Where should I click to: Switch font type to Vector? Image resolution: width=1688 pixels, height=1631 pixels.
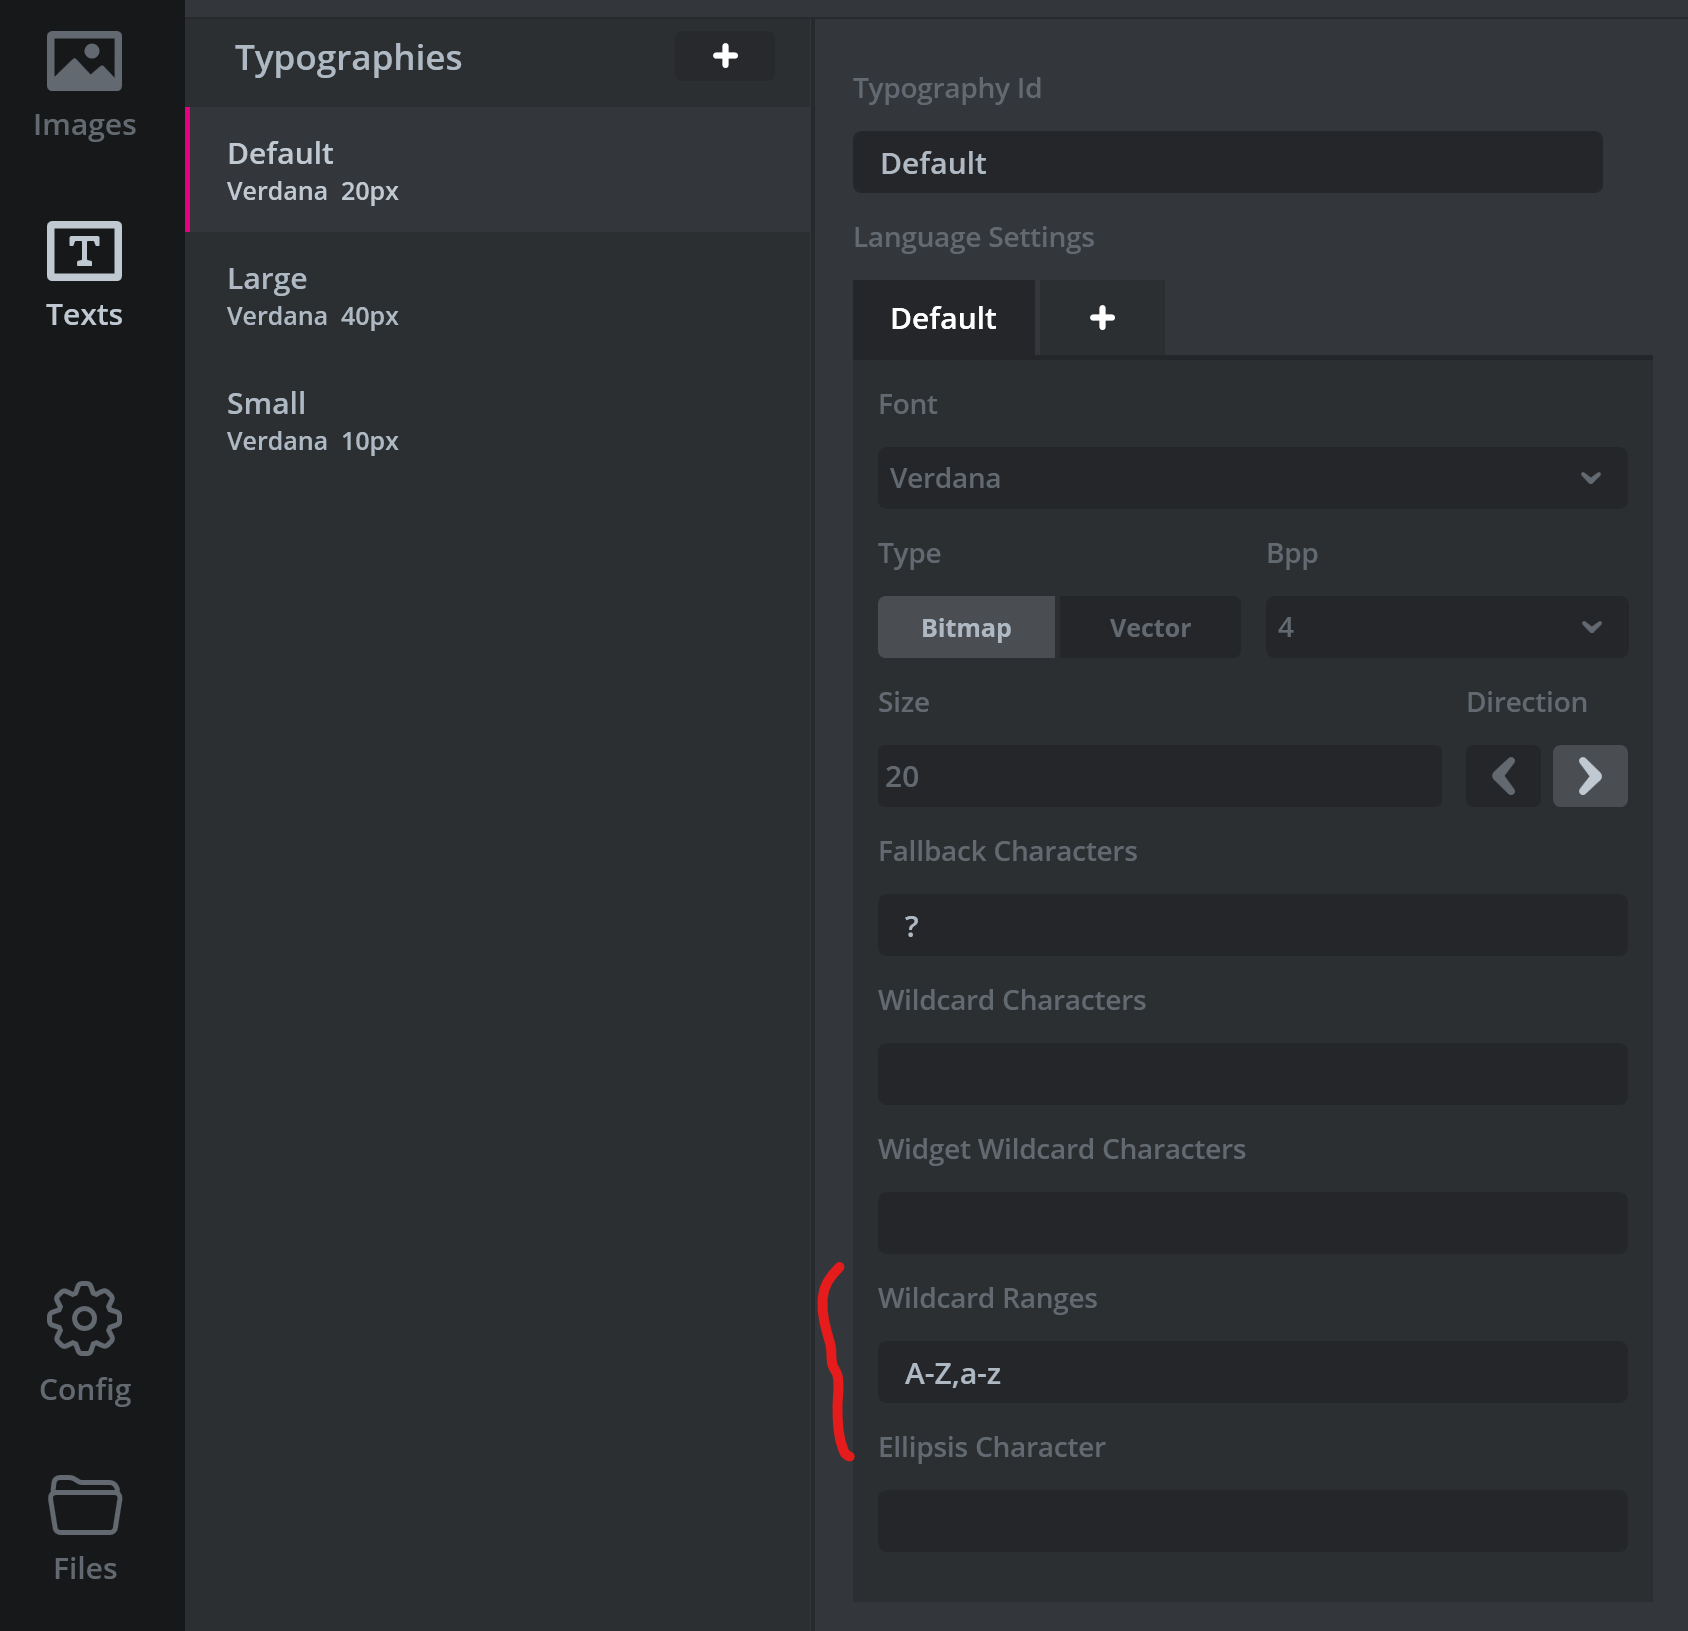pyautogui.click(x=1149, y=627)
